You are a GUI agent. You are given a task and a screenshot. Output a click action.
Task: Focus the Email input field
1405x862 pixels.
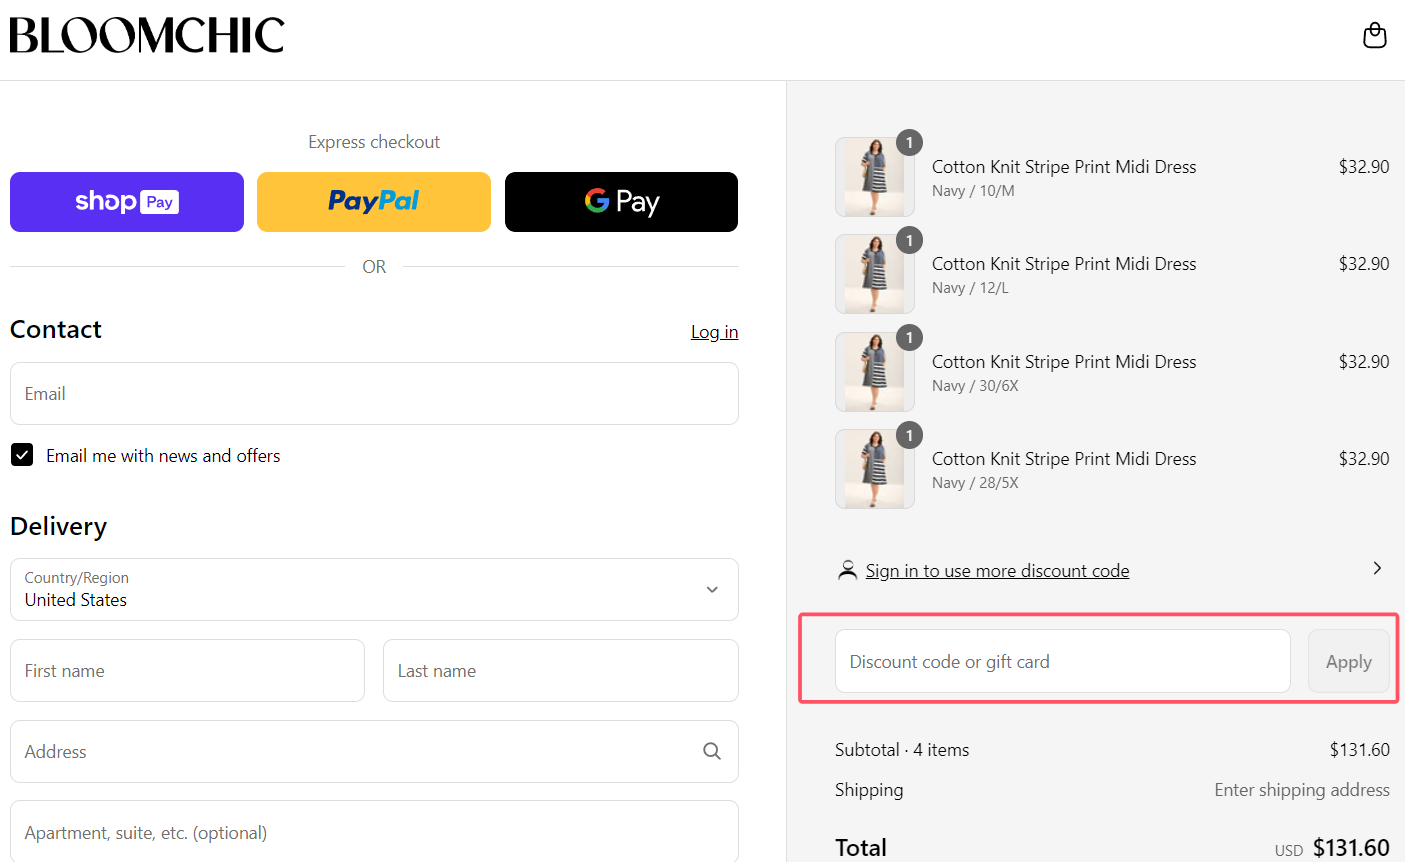[x=374, y=394]
